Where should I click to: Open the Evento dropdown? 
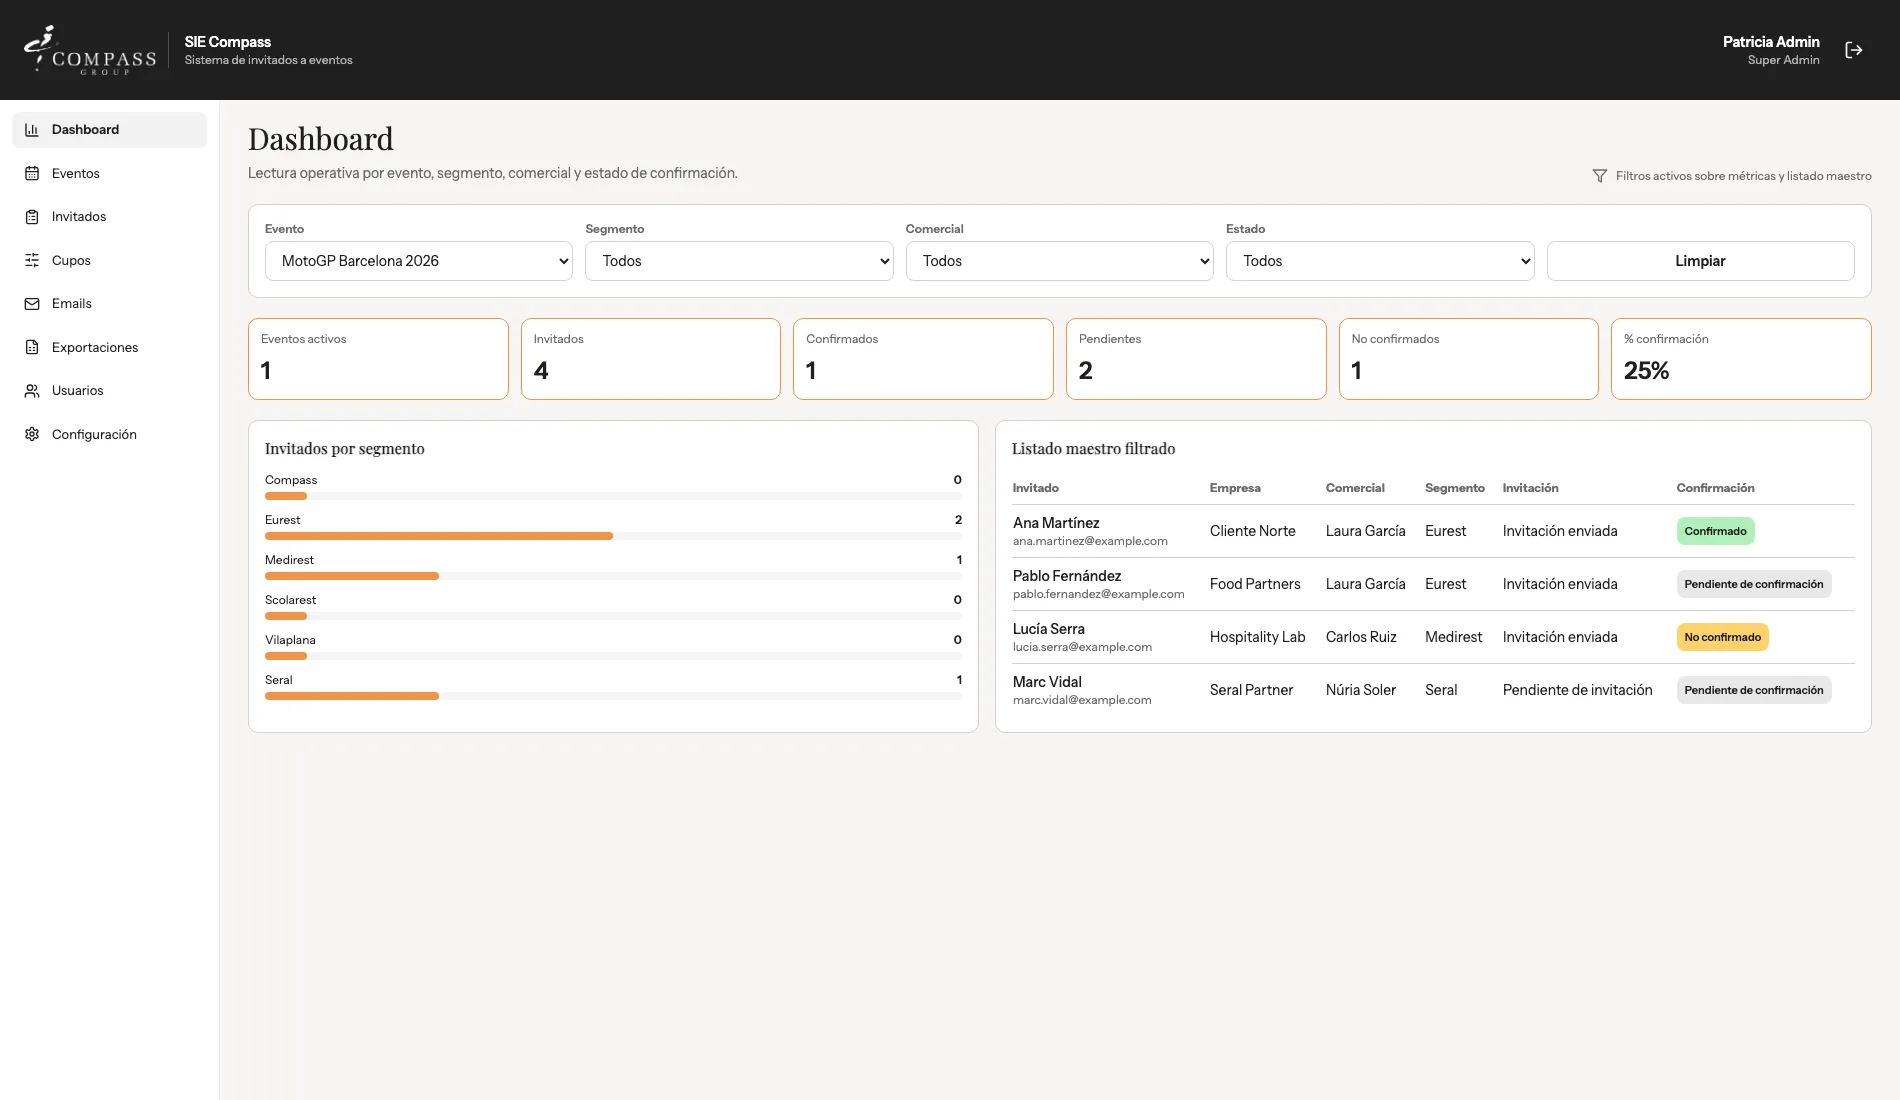click(x=419, y=261)
